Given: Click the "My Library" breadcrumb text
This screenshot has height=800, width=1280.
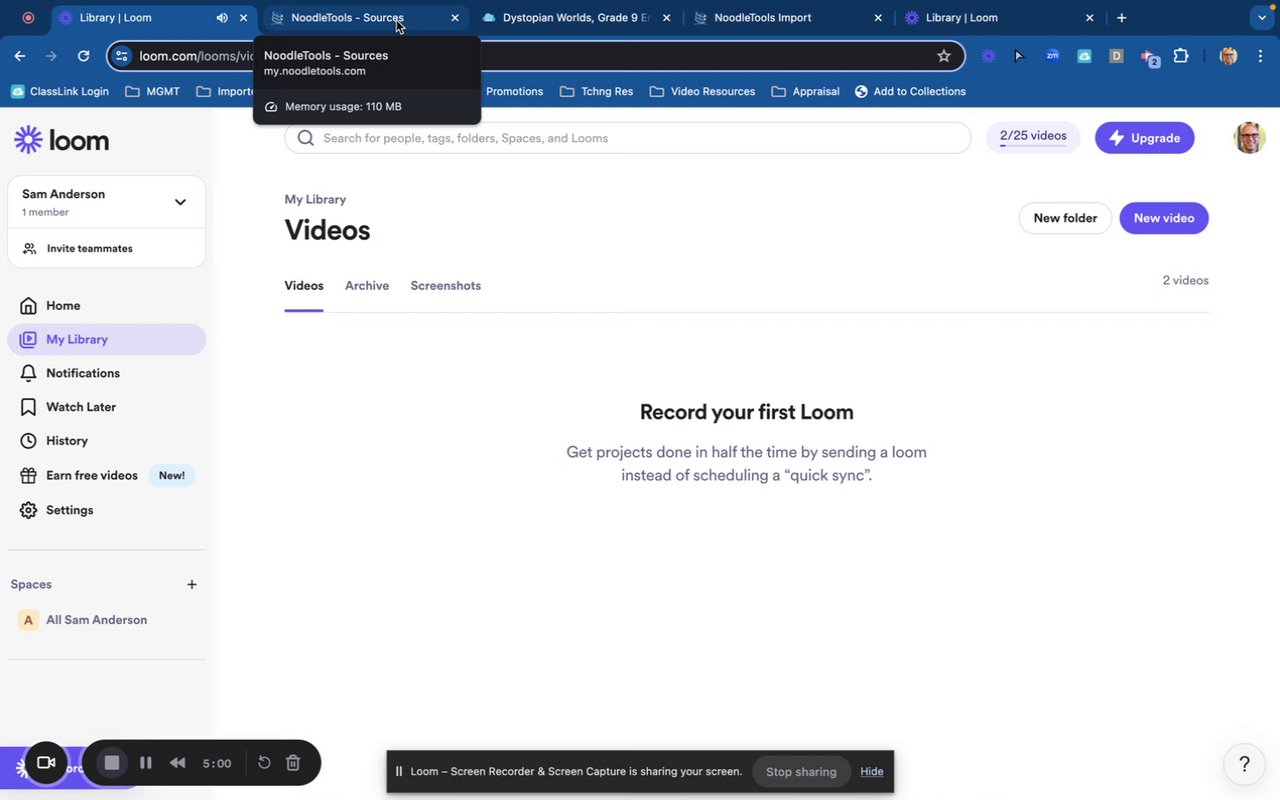Looking at the screenshot, I should click(315, 200).
